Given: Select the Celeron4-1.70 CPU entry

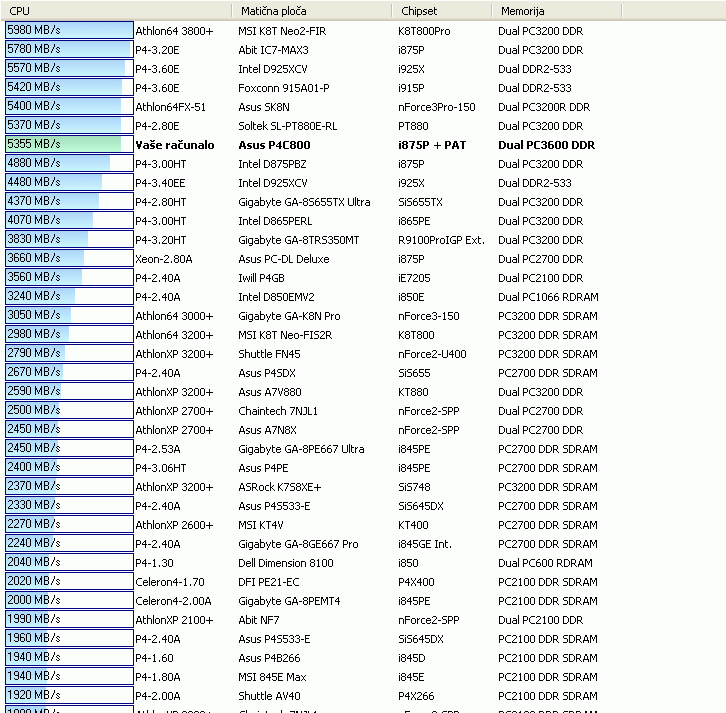Looking at the screenshot, I should coord(169,582).
